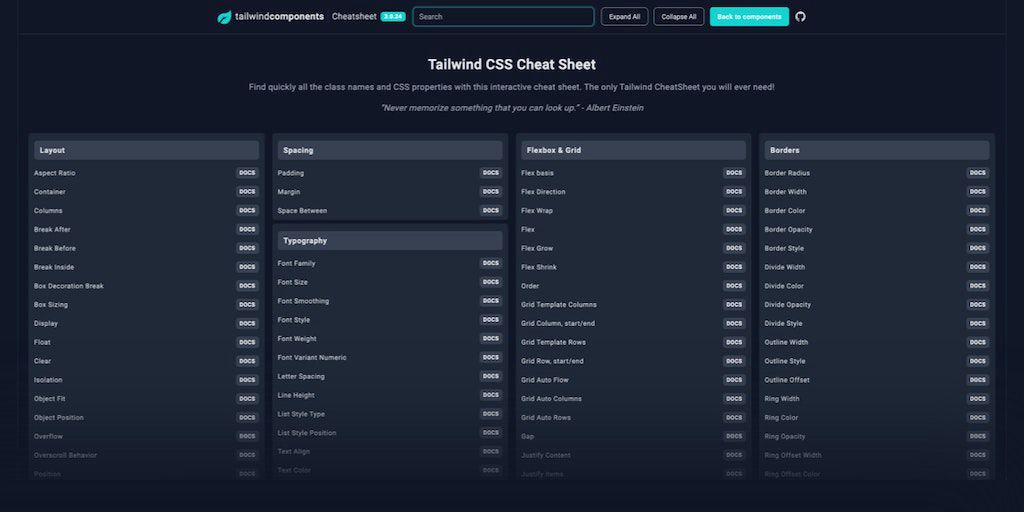The image size is (1024, 512).
Task: Open DOCS badge for Flex Direction
Action: tap(734, 192)
